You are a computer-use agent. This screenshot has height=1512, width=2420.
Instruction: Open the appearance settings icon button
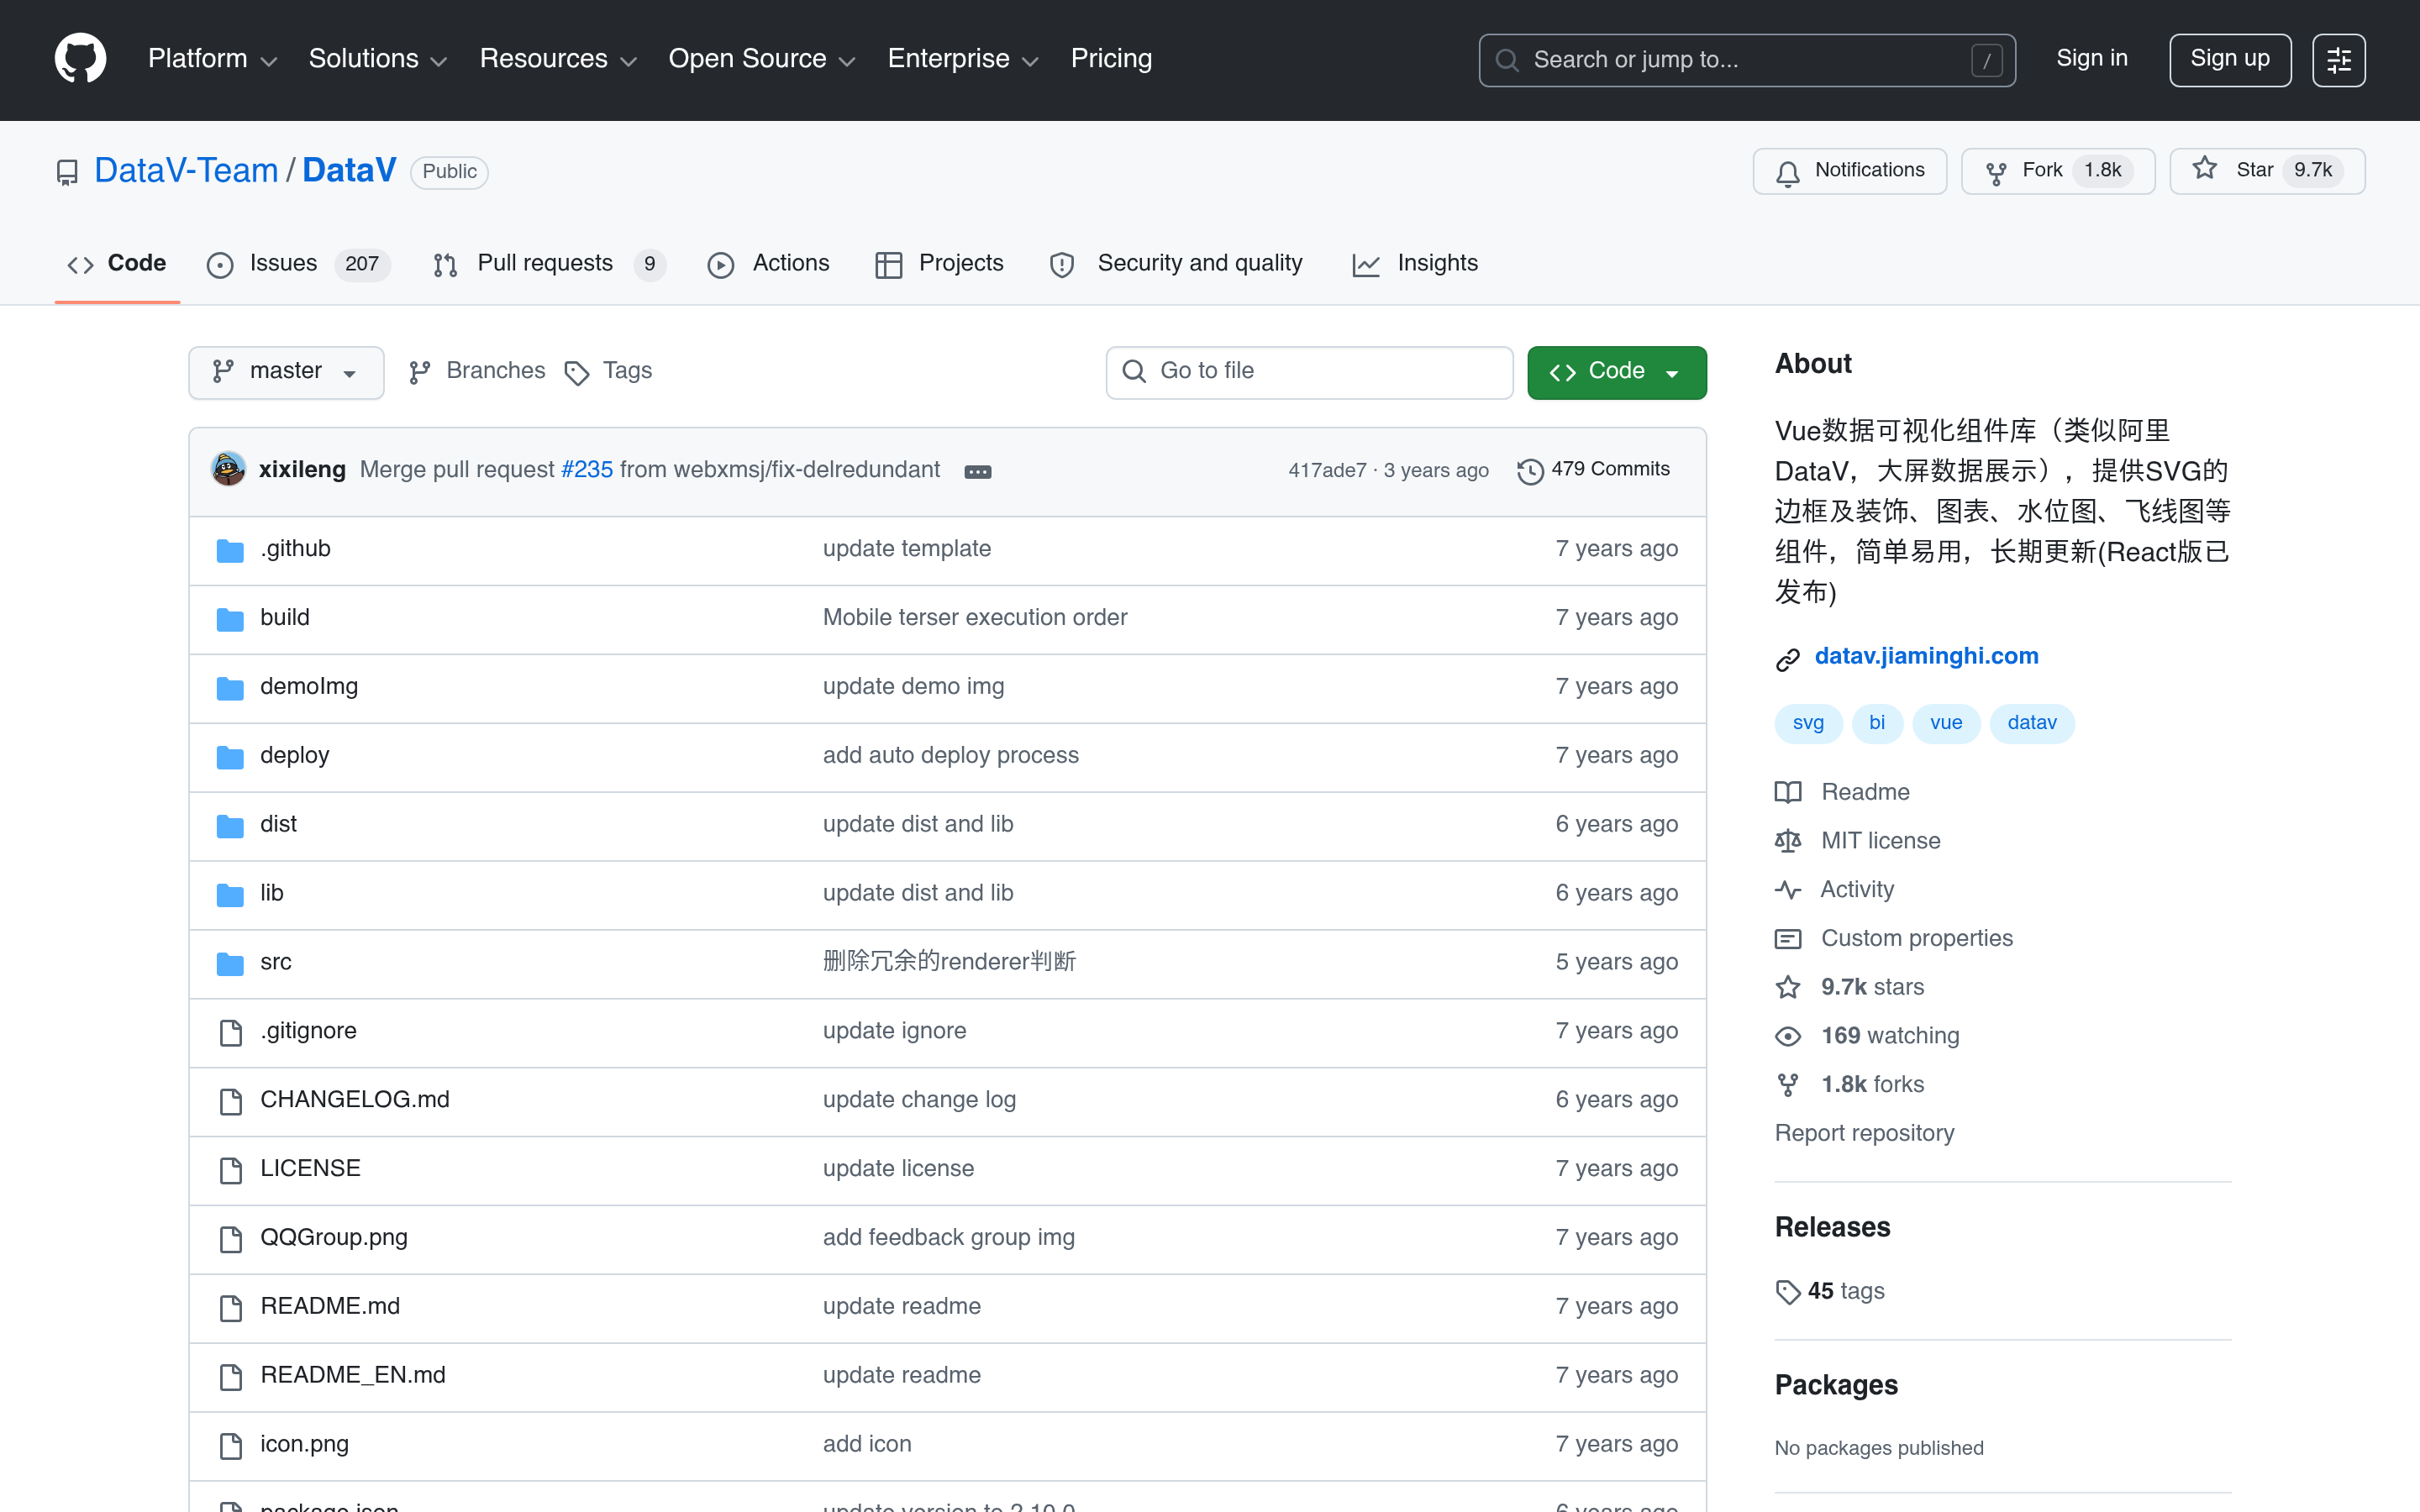coord(2338,60)
